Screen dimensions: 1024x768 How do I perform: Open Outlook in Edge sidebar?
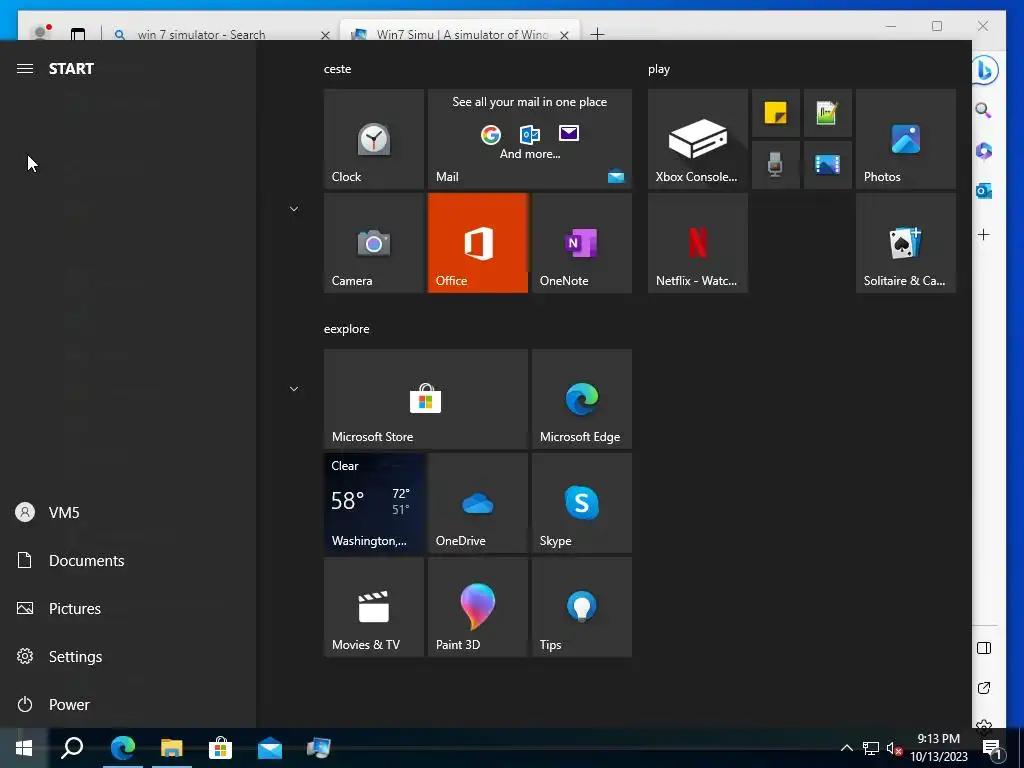(984, 191)
